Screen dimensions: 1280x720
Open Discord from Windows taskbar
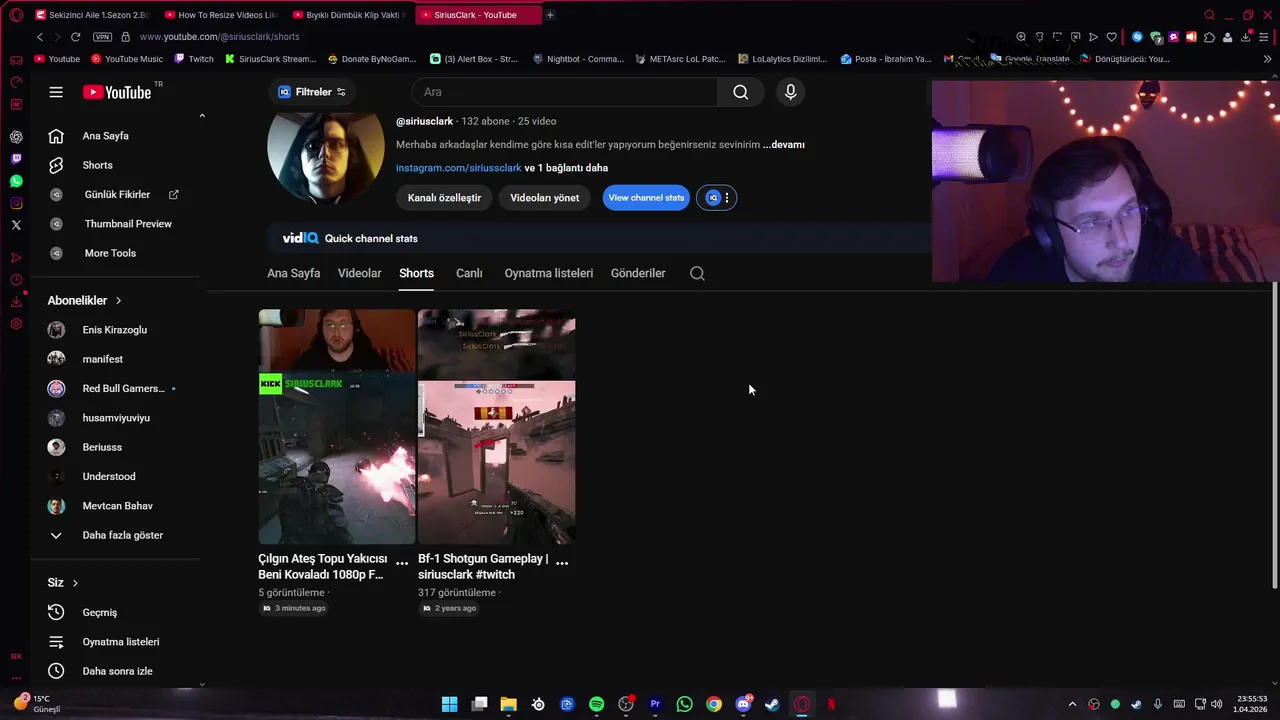pyautogui.click(x=743, y=704)
